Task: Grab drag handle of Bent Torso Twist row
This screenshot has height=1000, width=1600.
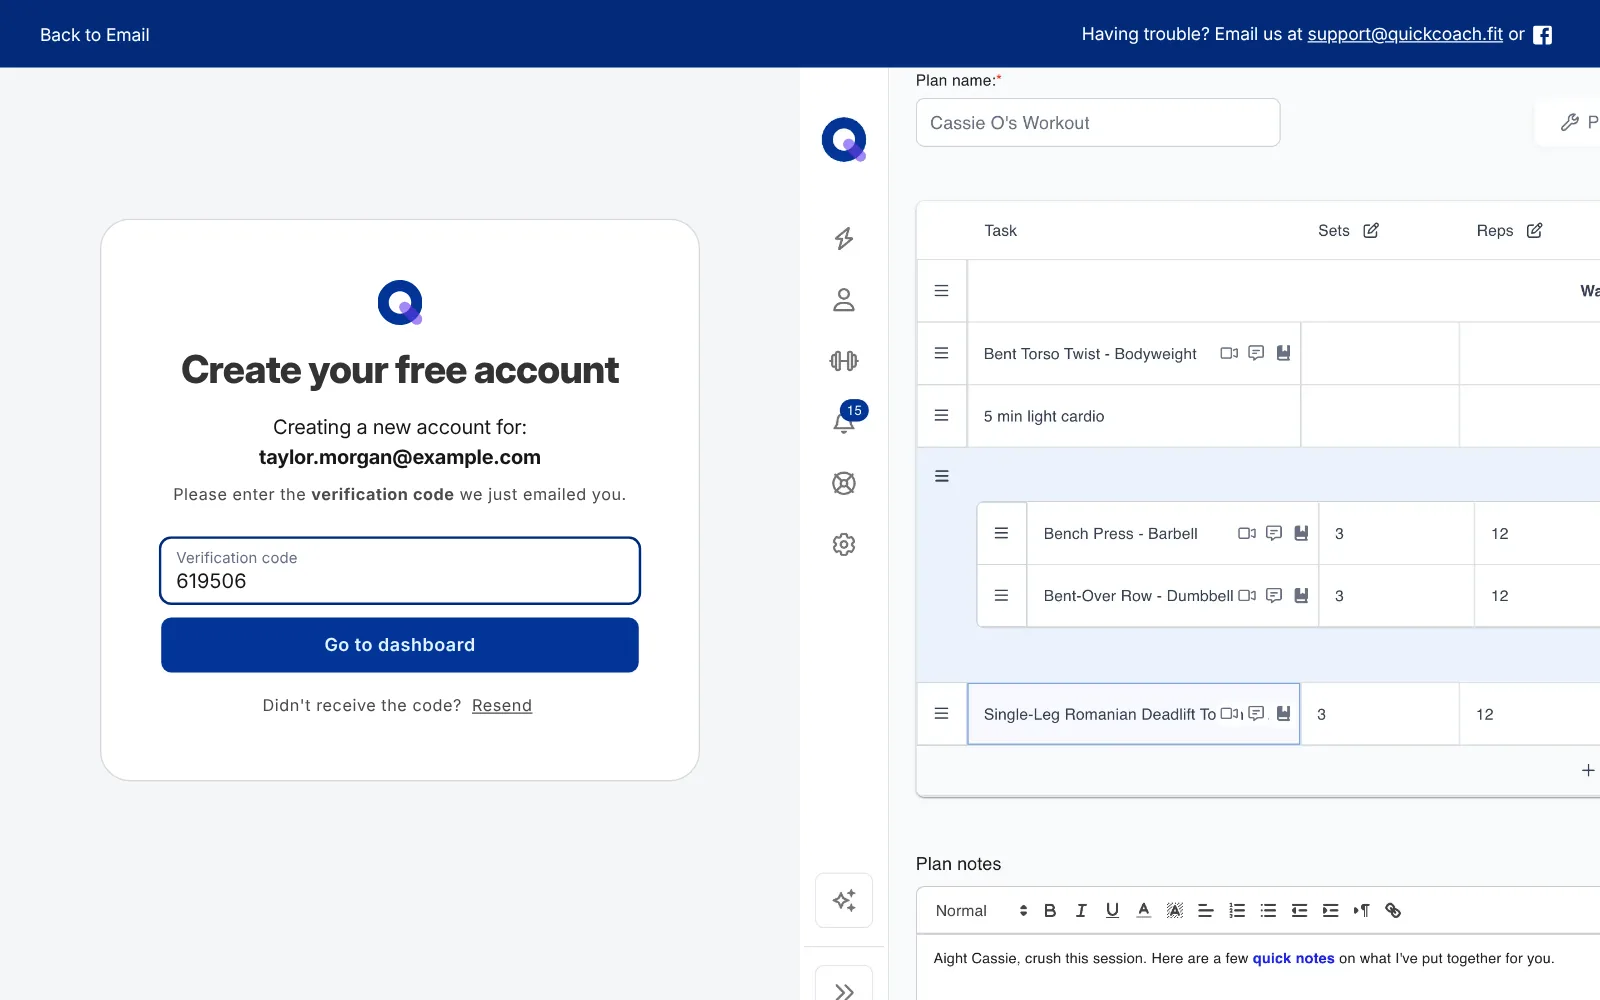Action: [941, 353]
